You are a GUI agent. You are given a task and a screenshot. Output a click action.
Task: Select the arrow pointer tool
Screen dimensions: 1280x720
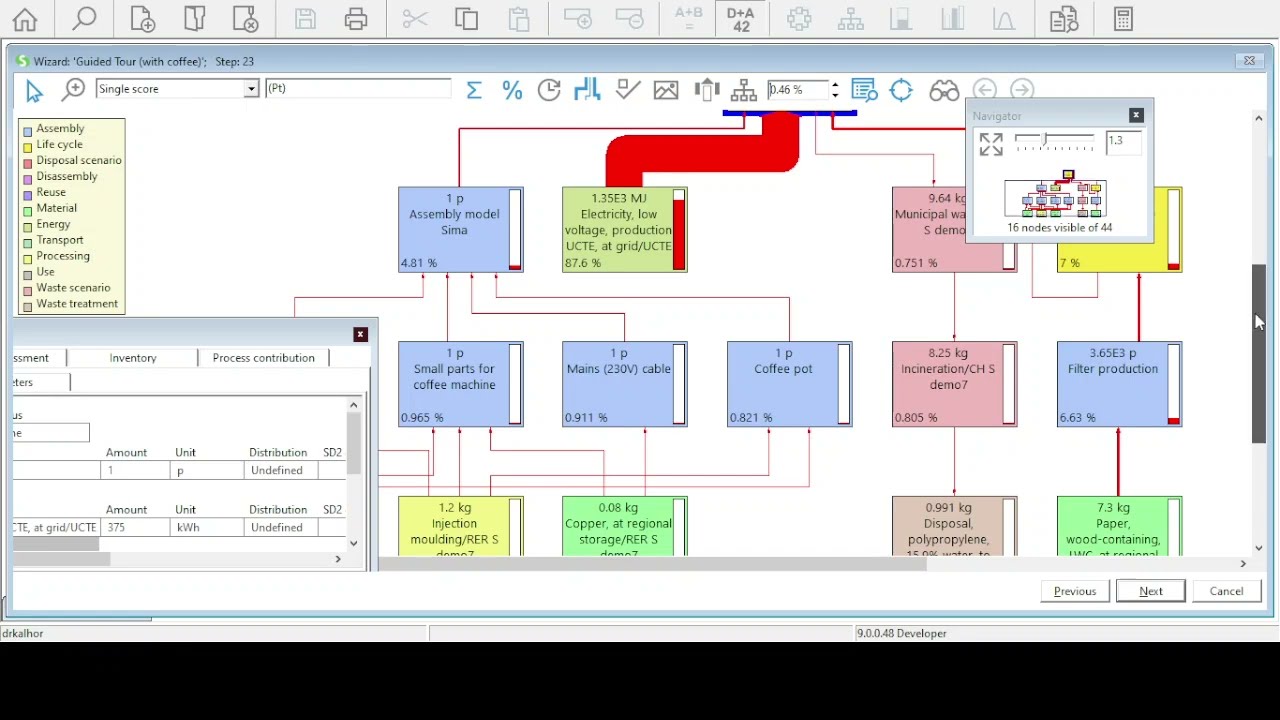click(x=34, y=91)
